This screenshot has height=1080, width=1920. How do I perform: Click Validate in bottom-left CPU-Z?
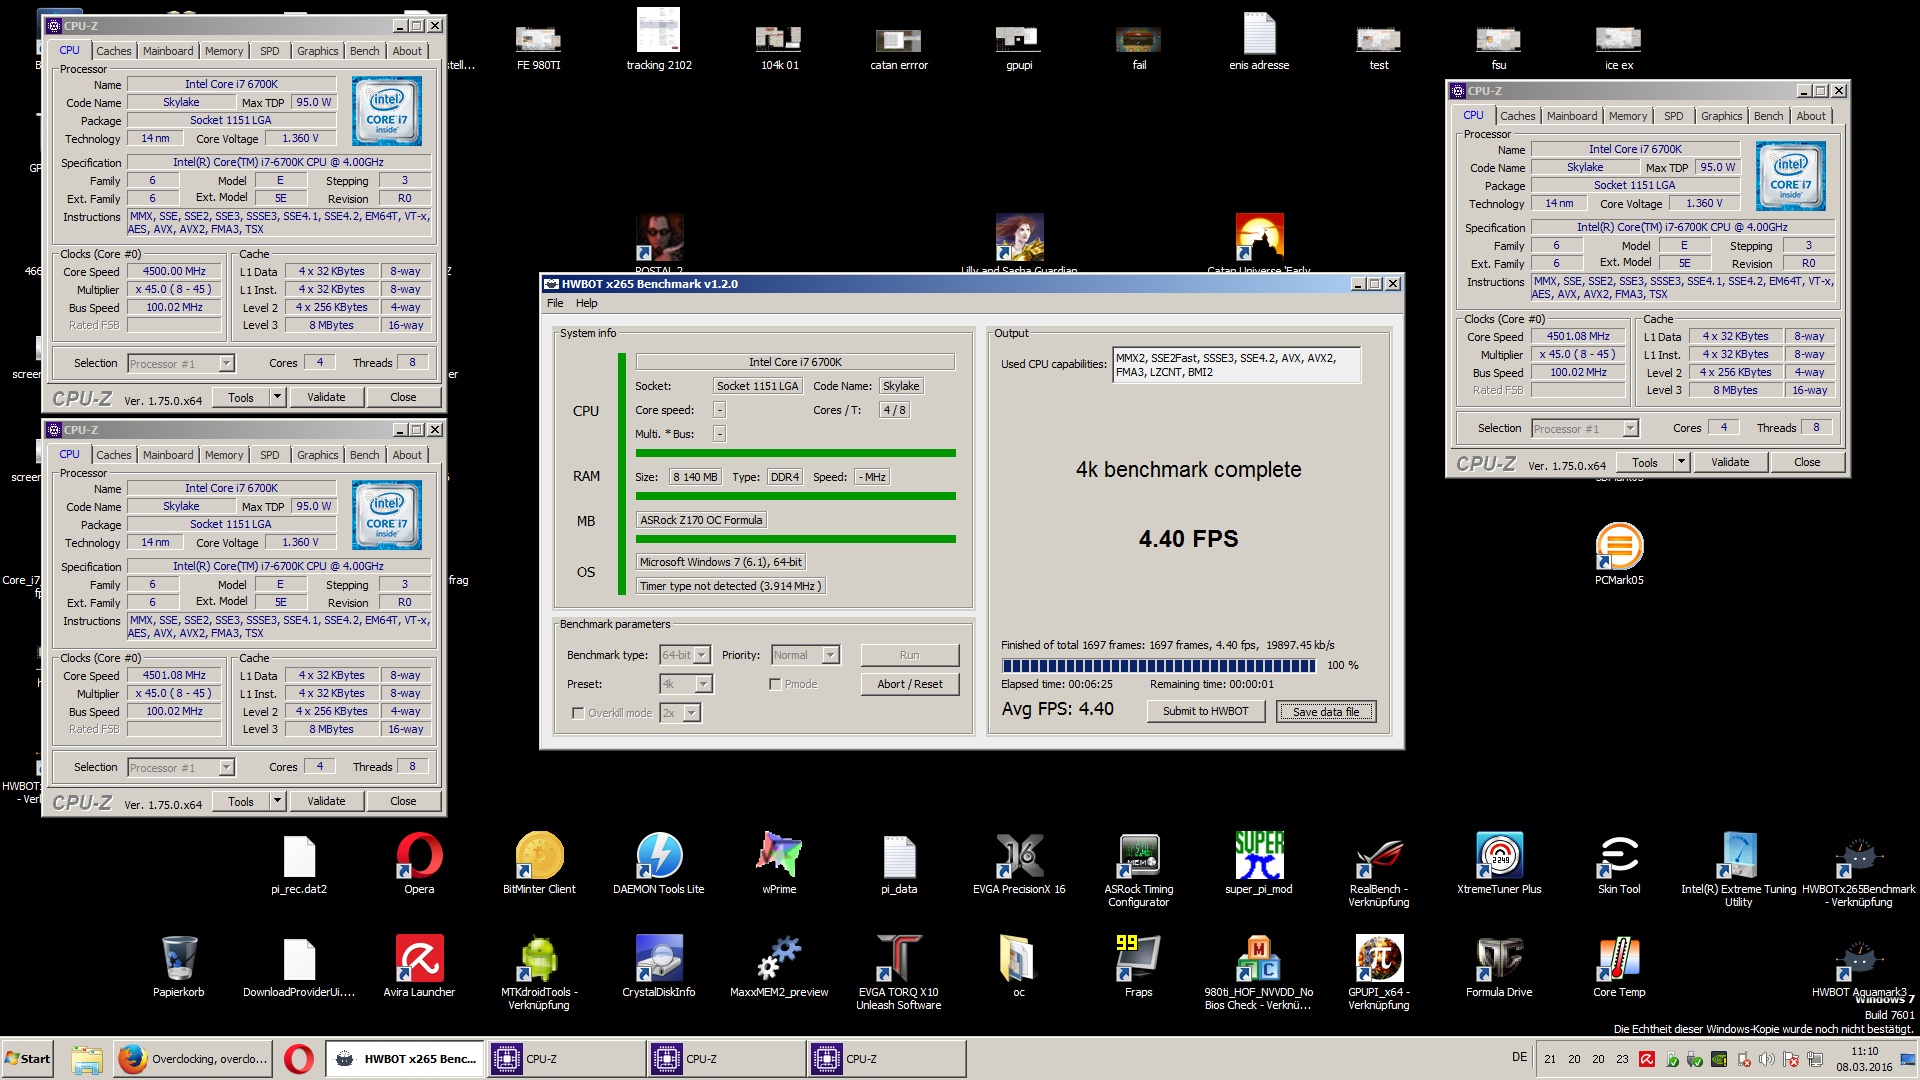pyautogui.click(x=326, y=801)
